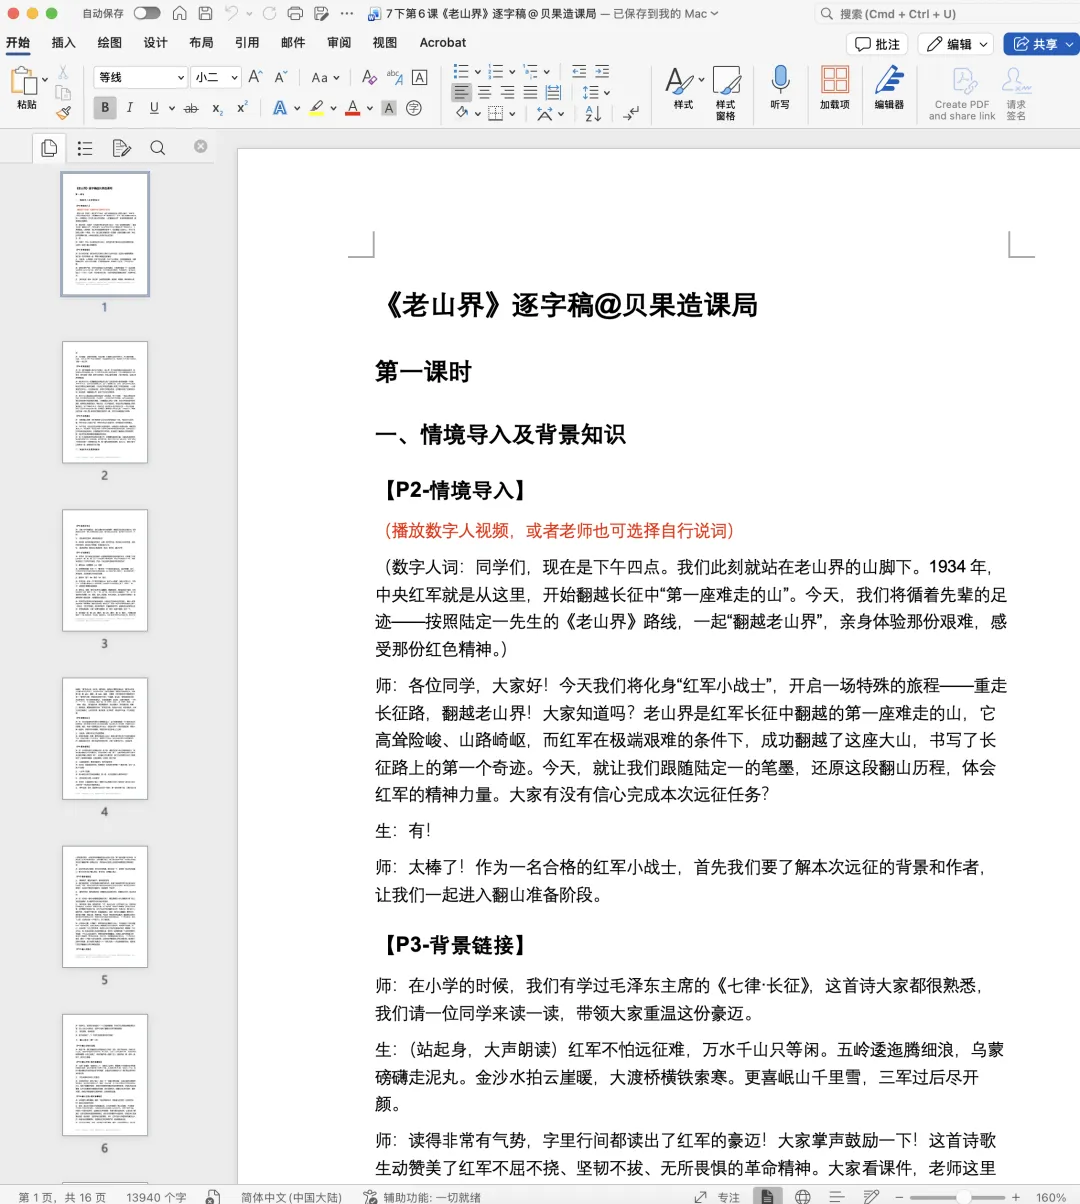
Task: Expand the underline style dropdown arrow
Action: tap(171, 108)
